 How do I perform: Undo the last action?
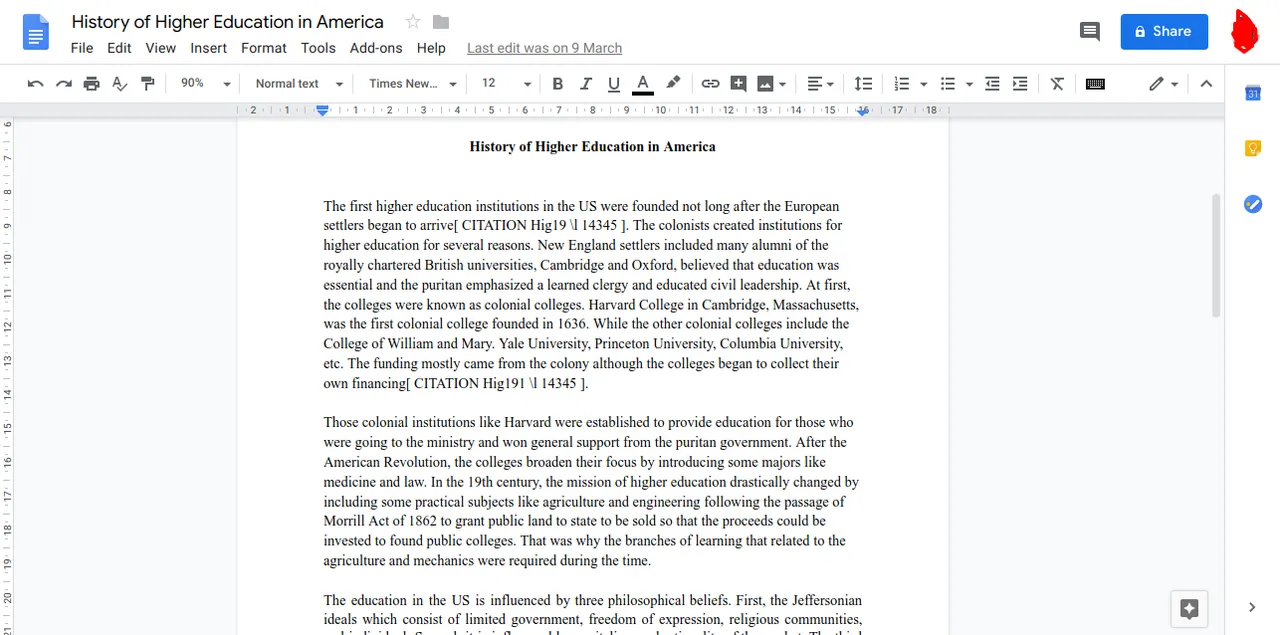[36, 84]
